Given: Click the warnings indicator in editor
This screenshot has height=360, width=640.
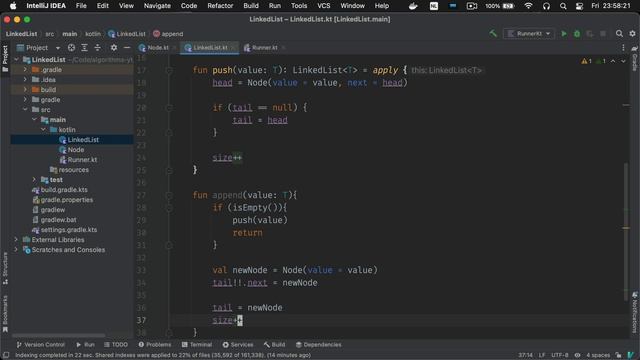Looking at the screenshot, I should point(586,61).
